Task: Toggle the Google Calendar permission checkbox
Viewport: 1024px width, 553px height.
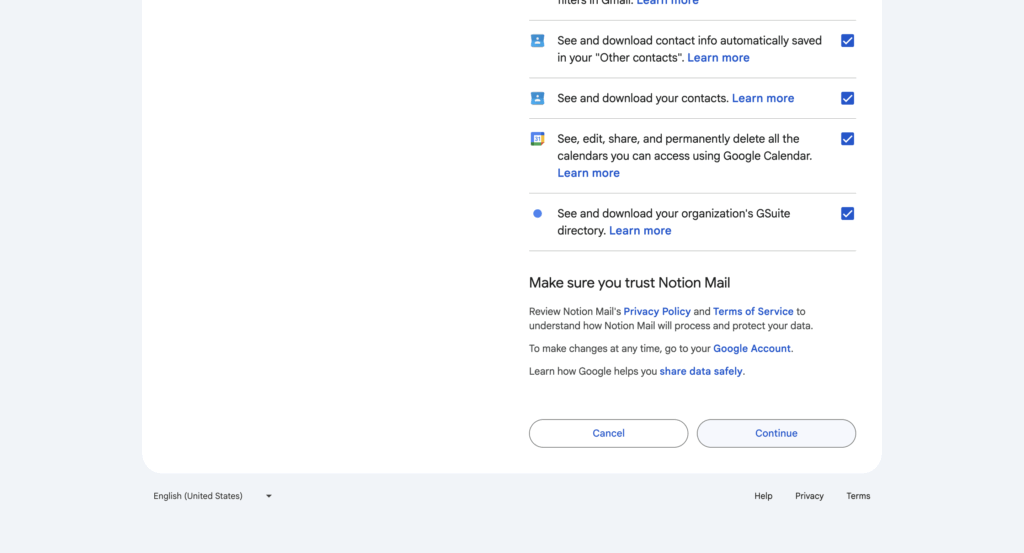Action: click(x=847, y=139)
